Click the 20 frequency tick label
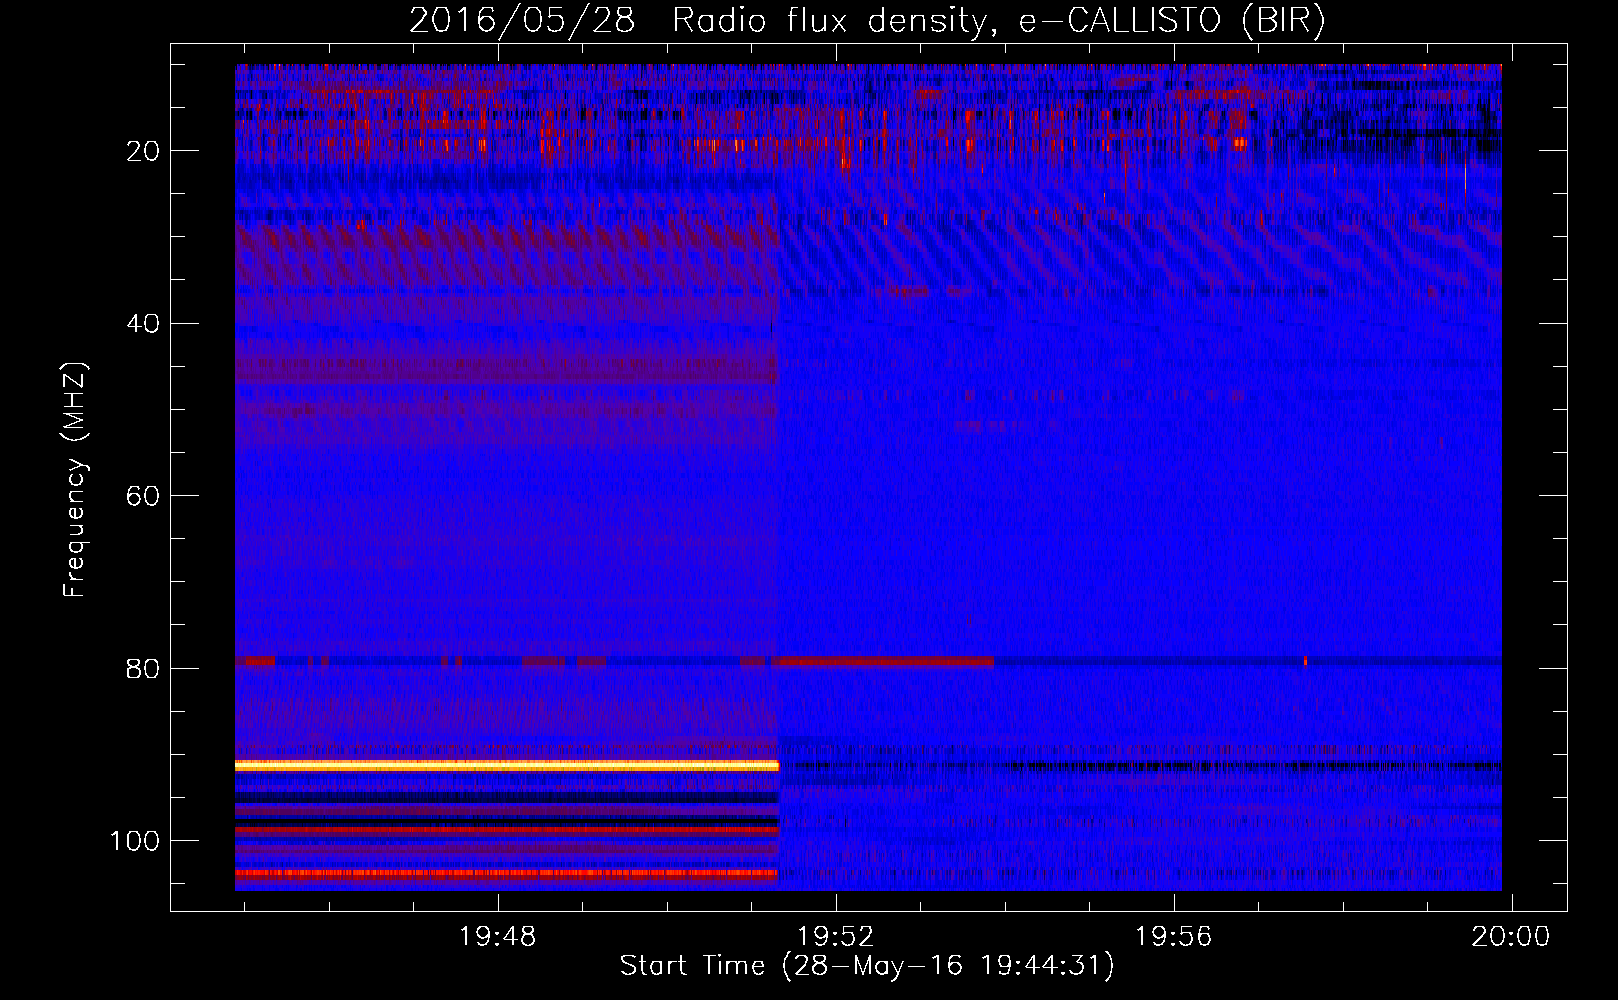This screenshot has width=1618, height=1000. click(x=143, y=151)
